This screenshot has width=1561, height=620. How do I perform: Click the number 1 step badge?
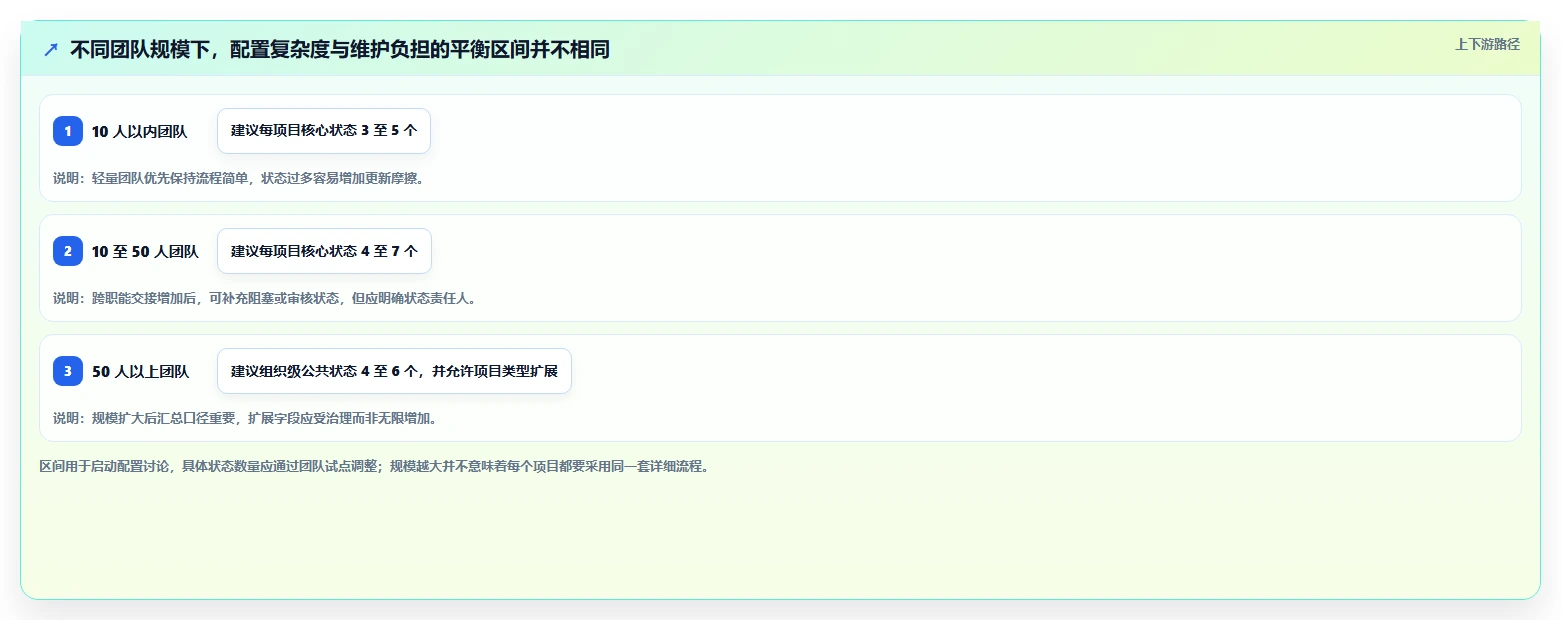(x=68, y=131)
